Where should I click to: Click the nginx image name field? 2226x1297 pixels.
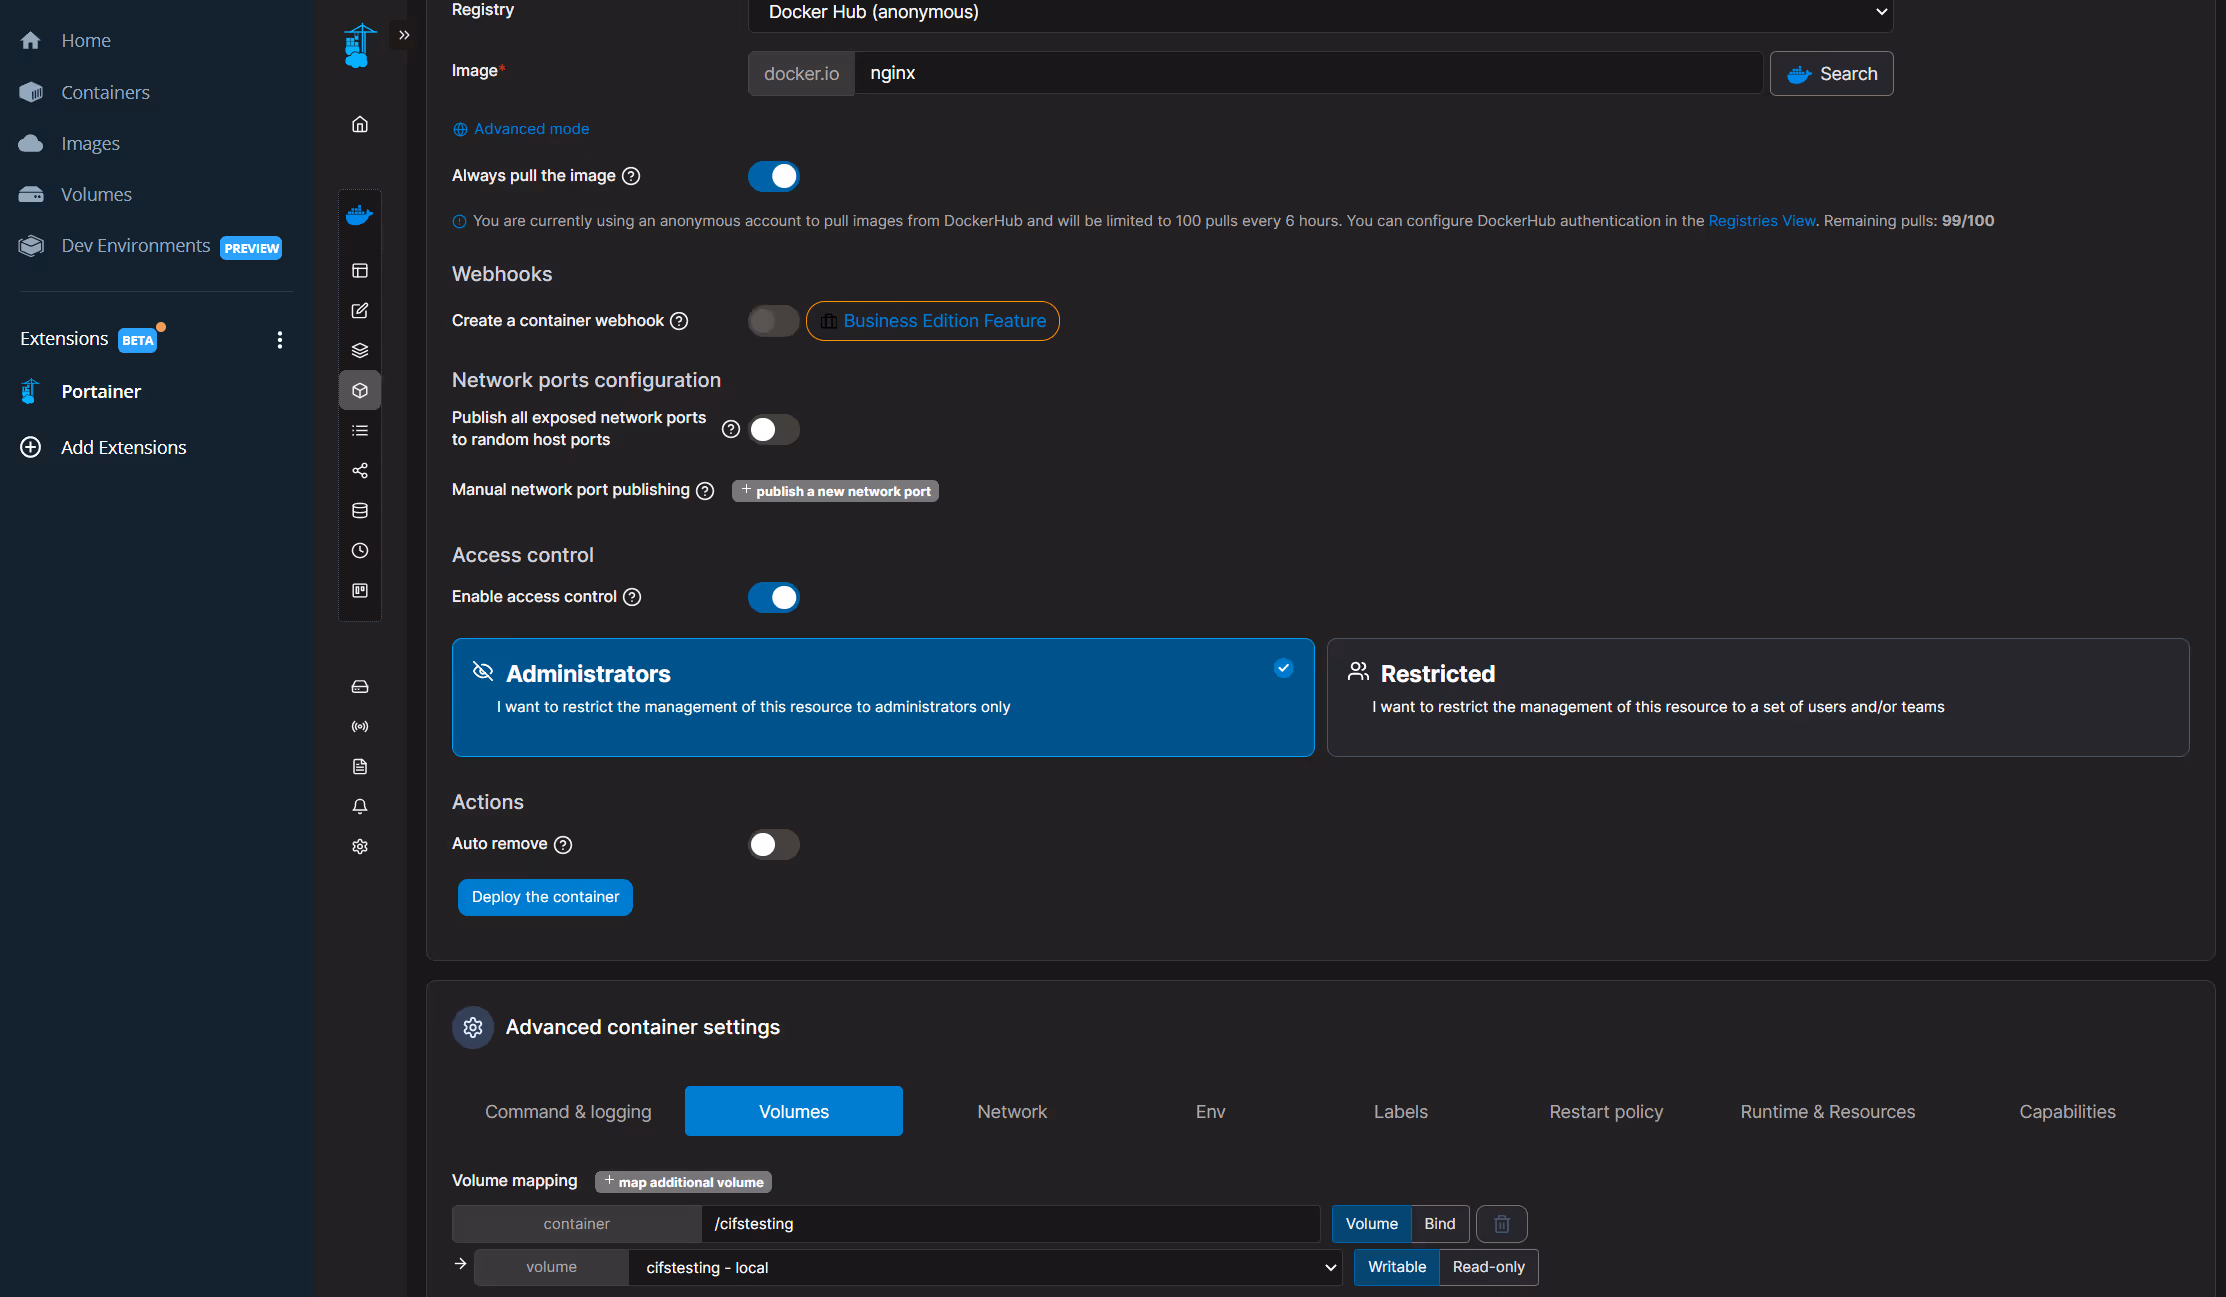point(1308,73)
